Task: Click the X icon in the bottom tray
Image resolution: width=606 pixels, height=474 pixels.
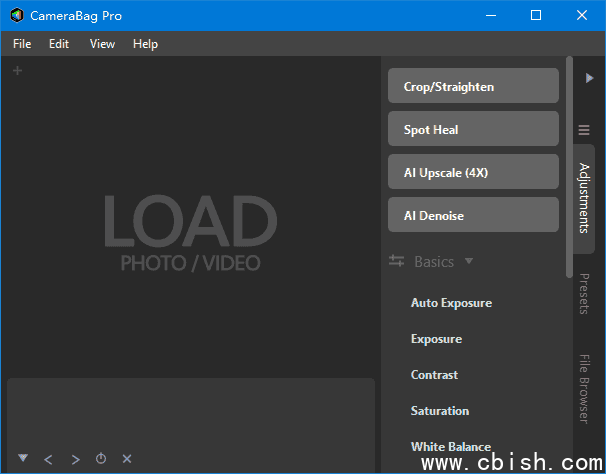Action: (127, 459)
